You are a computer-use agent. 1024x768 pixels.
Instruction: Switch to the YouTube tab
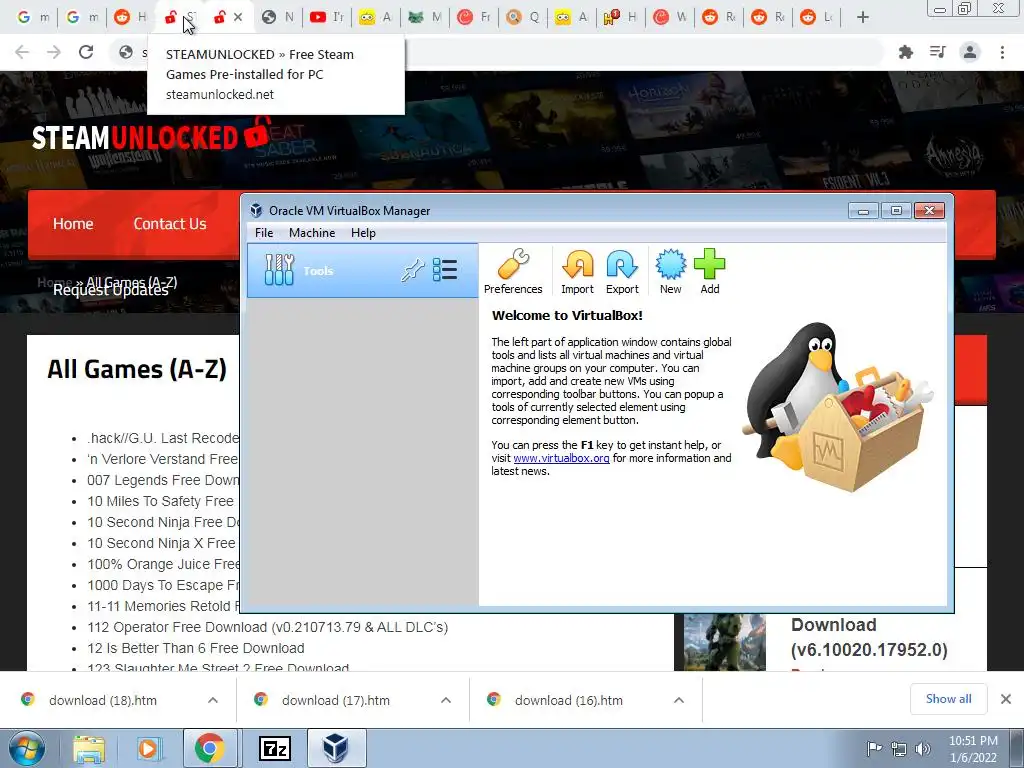click(x=327, y=18)
